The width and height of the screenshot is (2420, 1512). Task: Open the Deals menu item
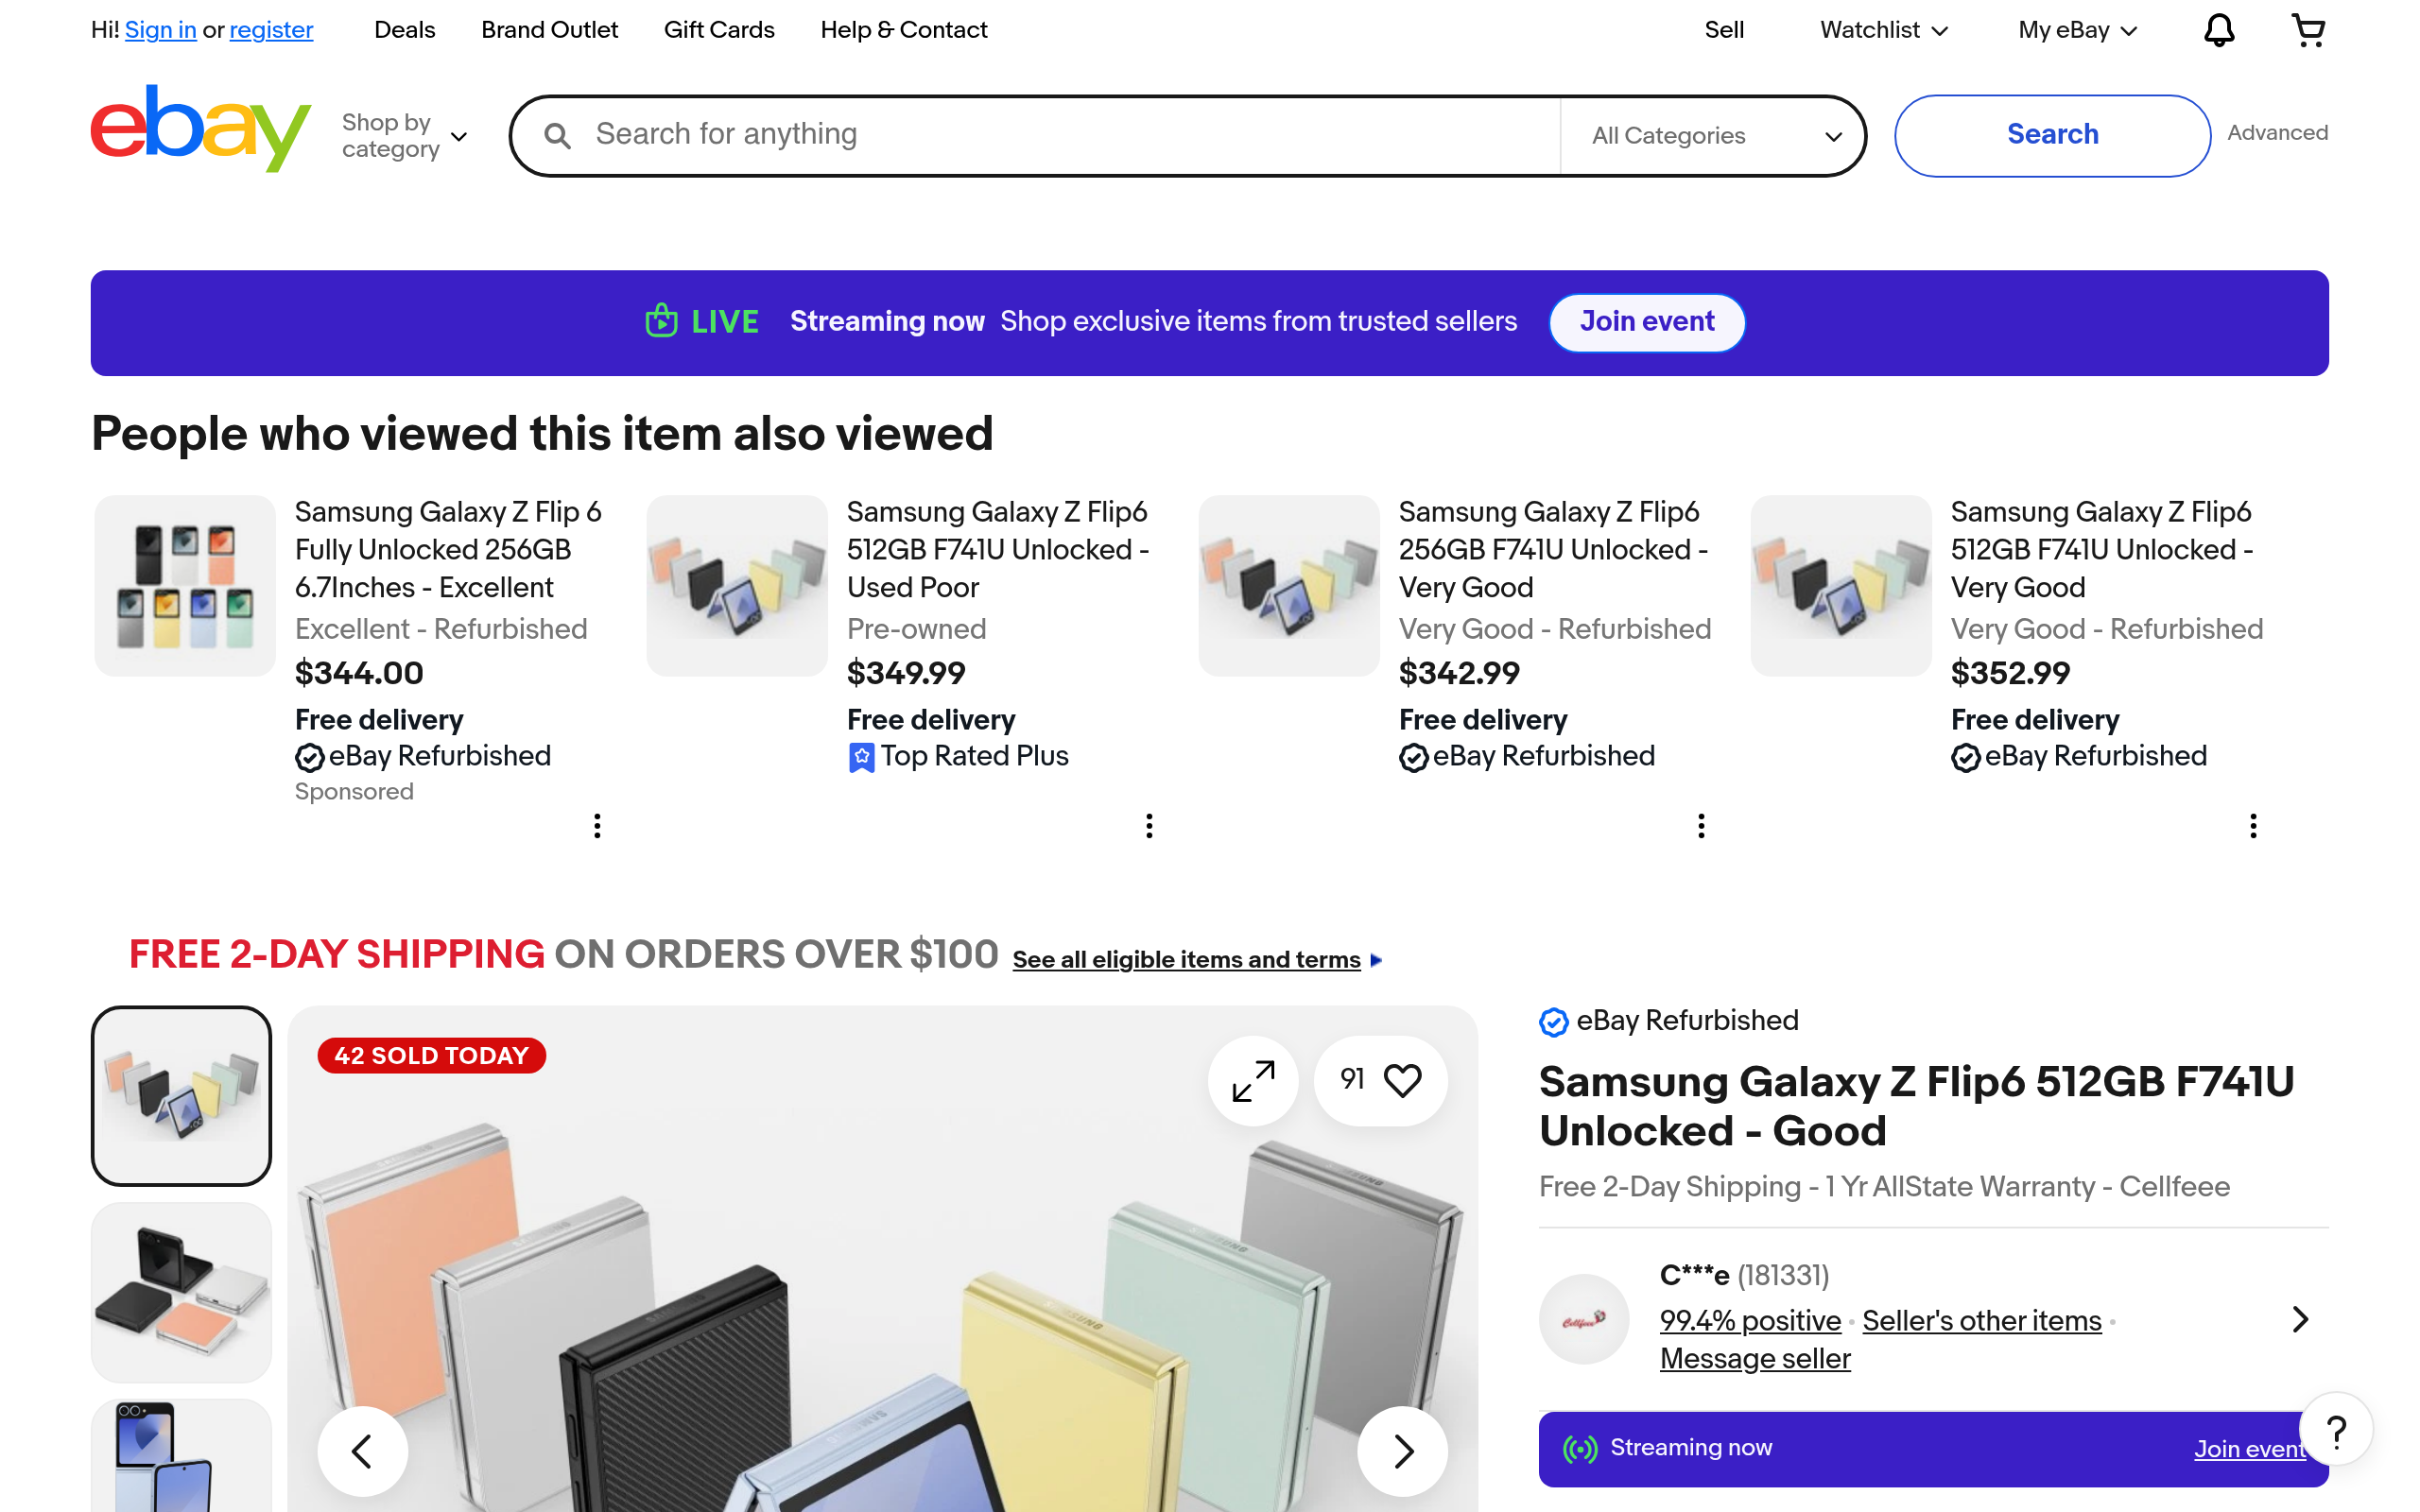tap(404, 31)
